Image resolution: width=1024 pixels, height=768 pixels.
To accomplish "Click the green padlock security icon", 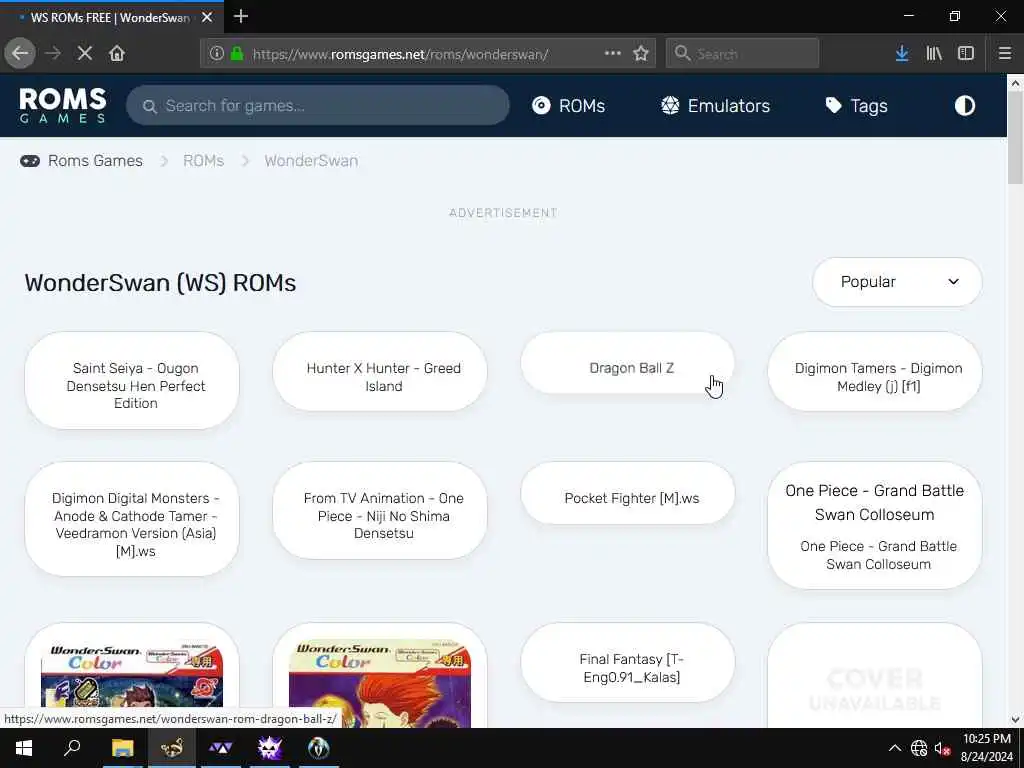I will (237, 54).
